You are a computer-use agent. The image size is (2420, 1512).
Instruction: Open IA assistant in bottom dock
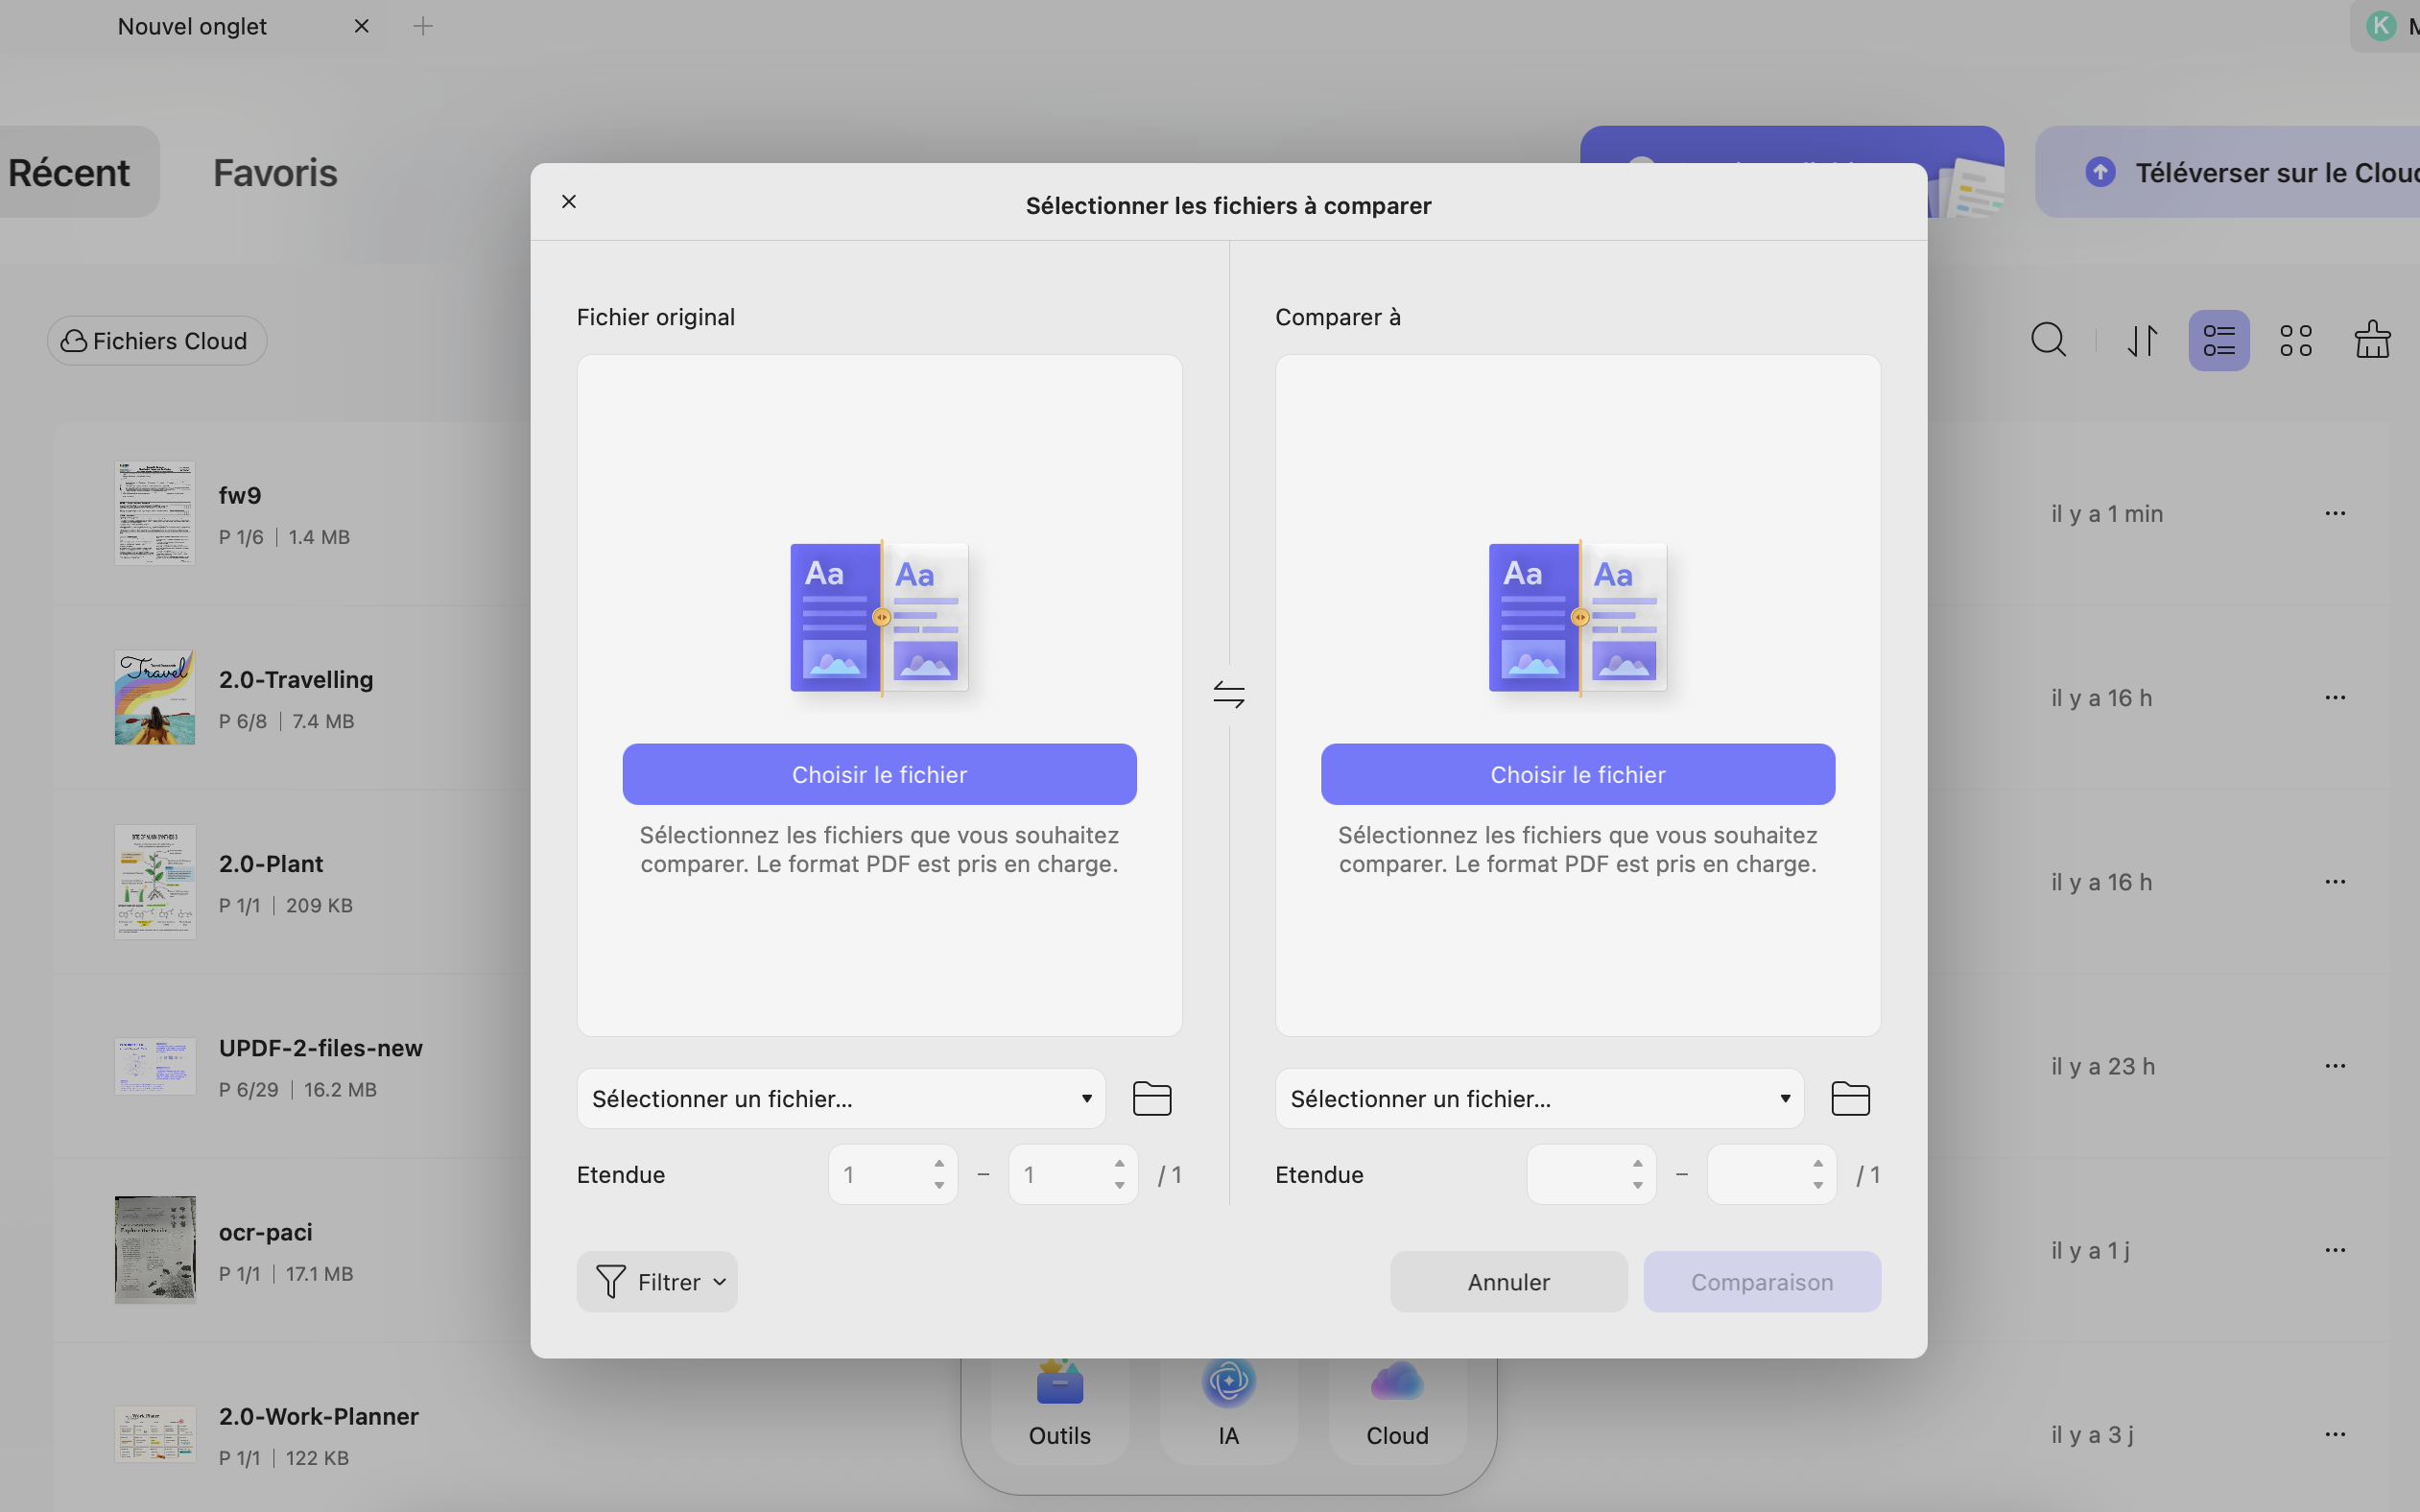(1228, 1411)
